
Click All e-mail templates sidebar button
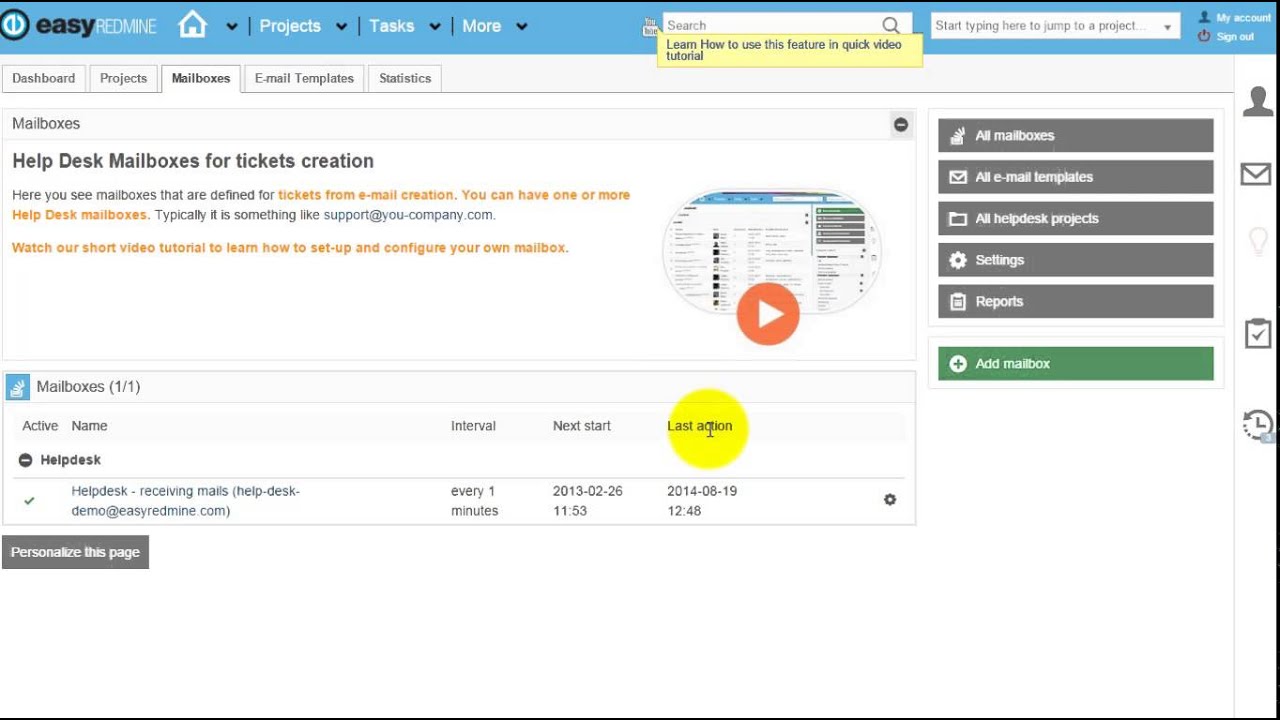point(1076,177)
